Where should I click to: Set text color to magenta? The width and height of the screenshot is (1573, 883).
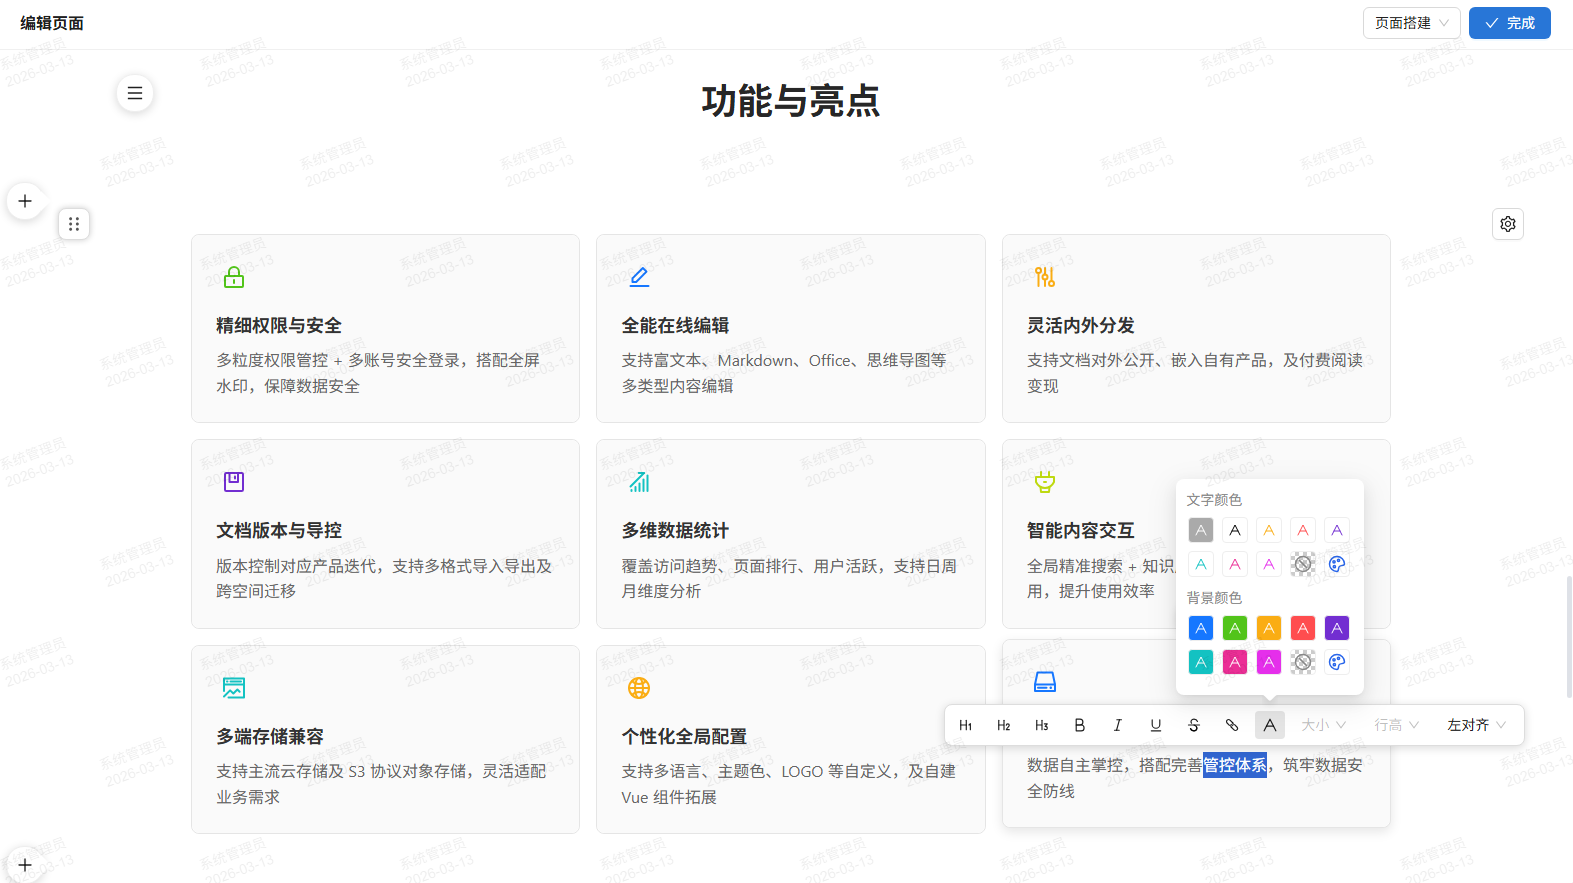(1269, 564)
